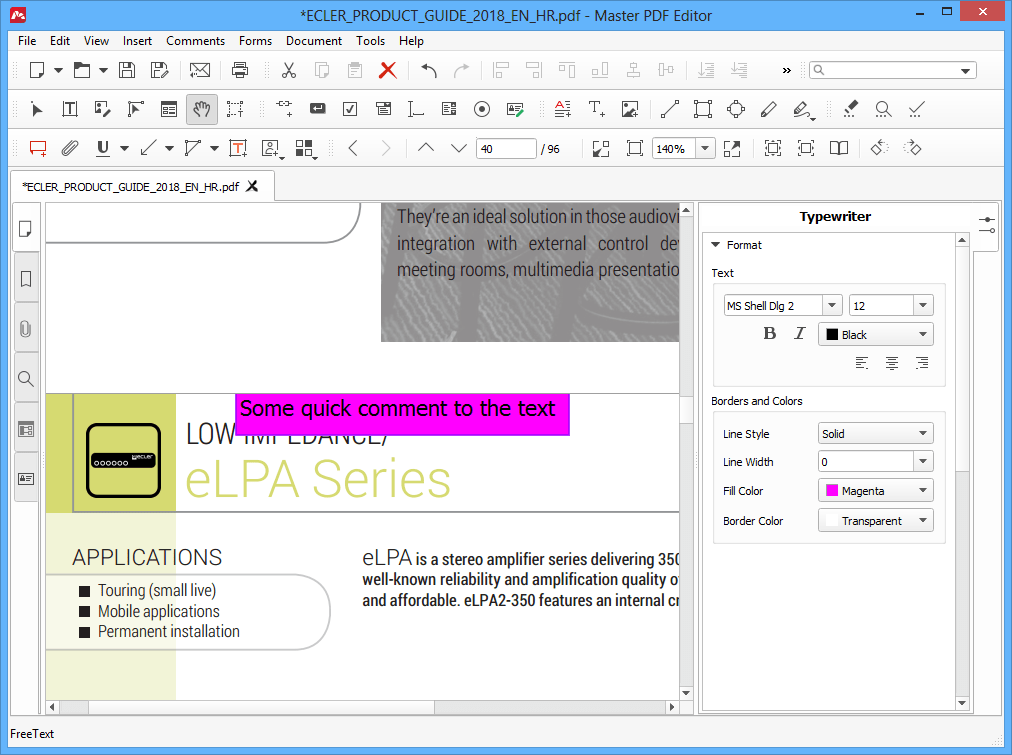Image resolution: width=1012 pixels, height=755 pixels.
Task: Click the Print icon
Action: (239, 70)
